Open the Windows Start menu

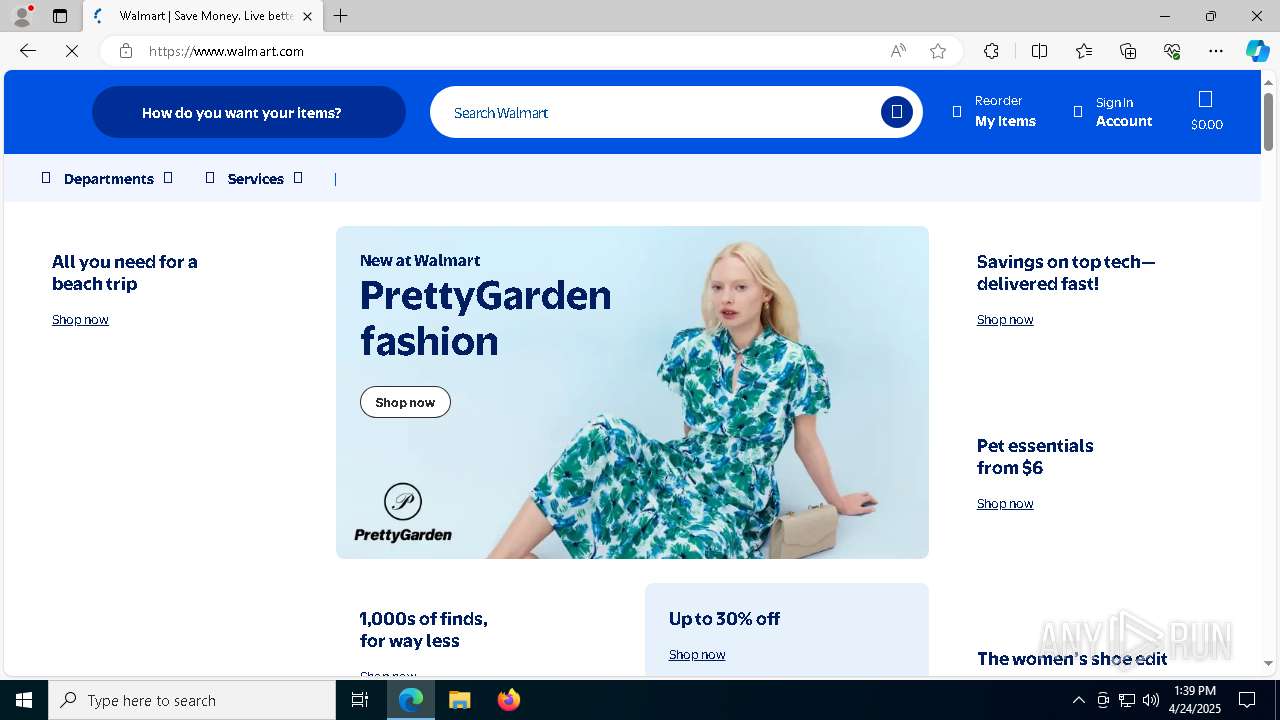[x=24, y=700]
